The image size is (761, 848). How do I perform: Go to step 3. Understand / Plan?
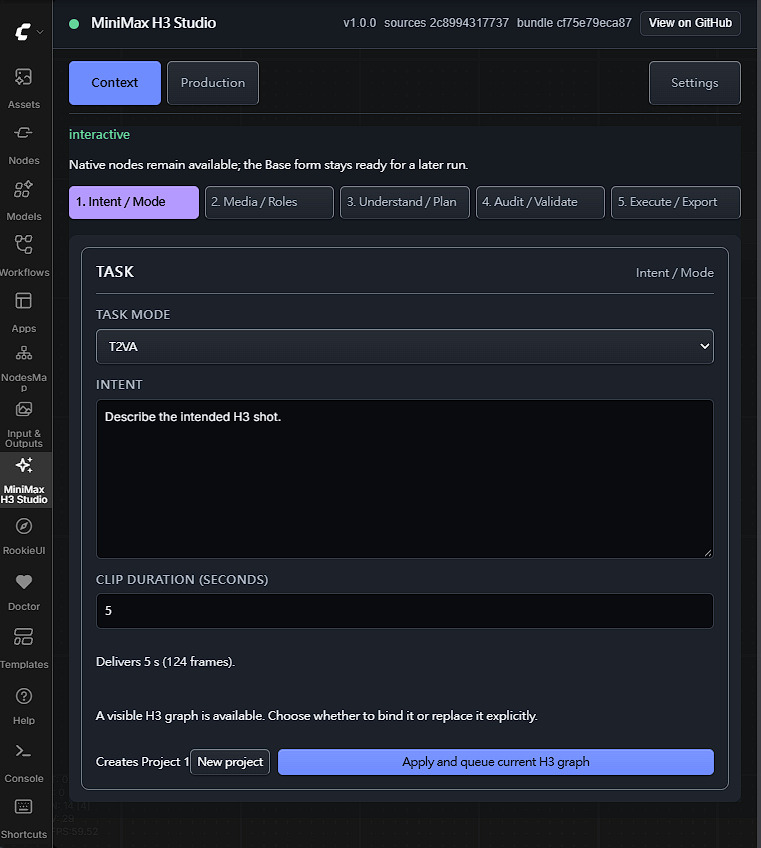click(405, 202)
